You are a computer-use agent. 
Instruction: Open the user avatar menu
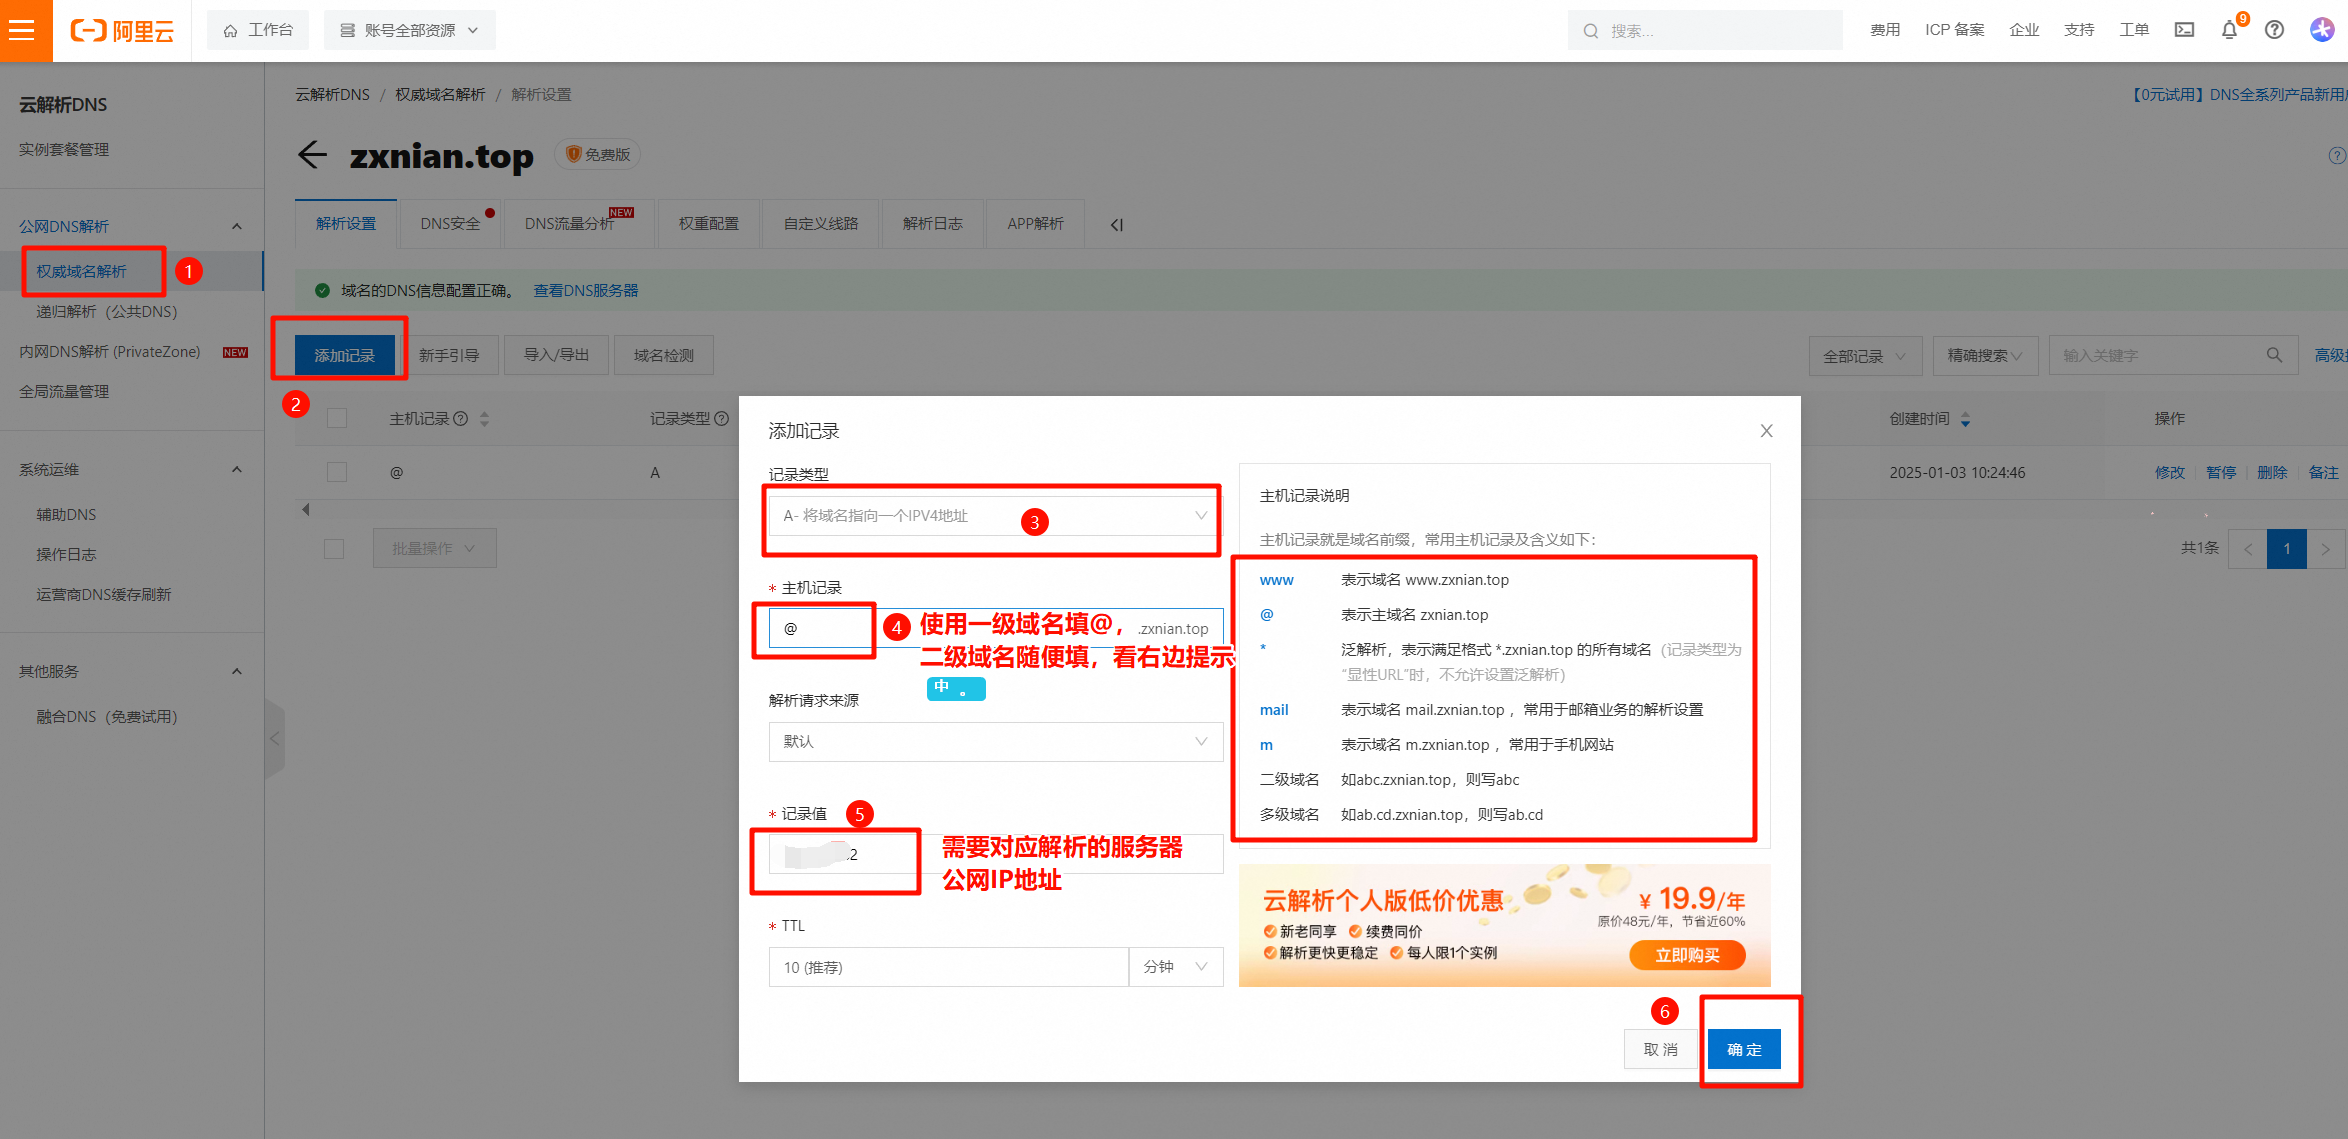coord(2322,30)
